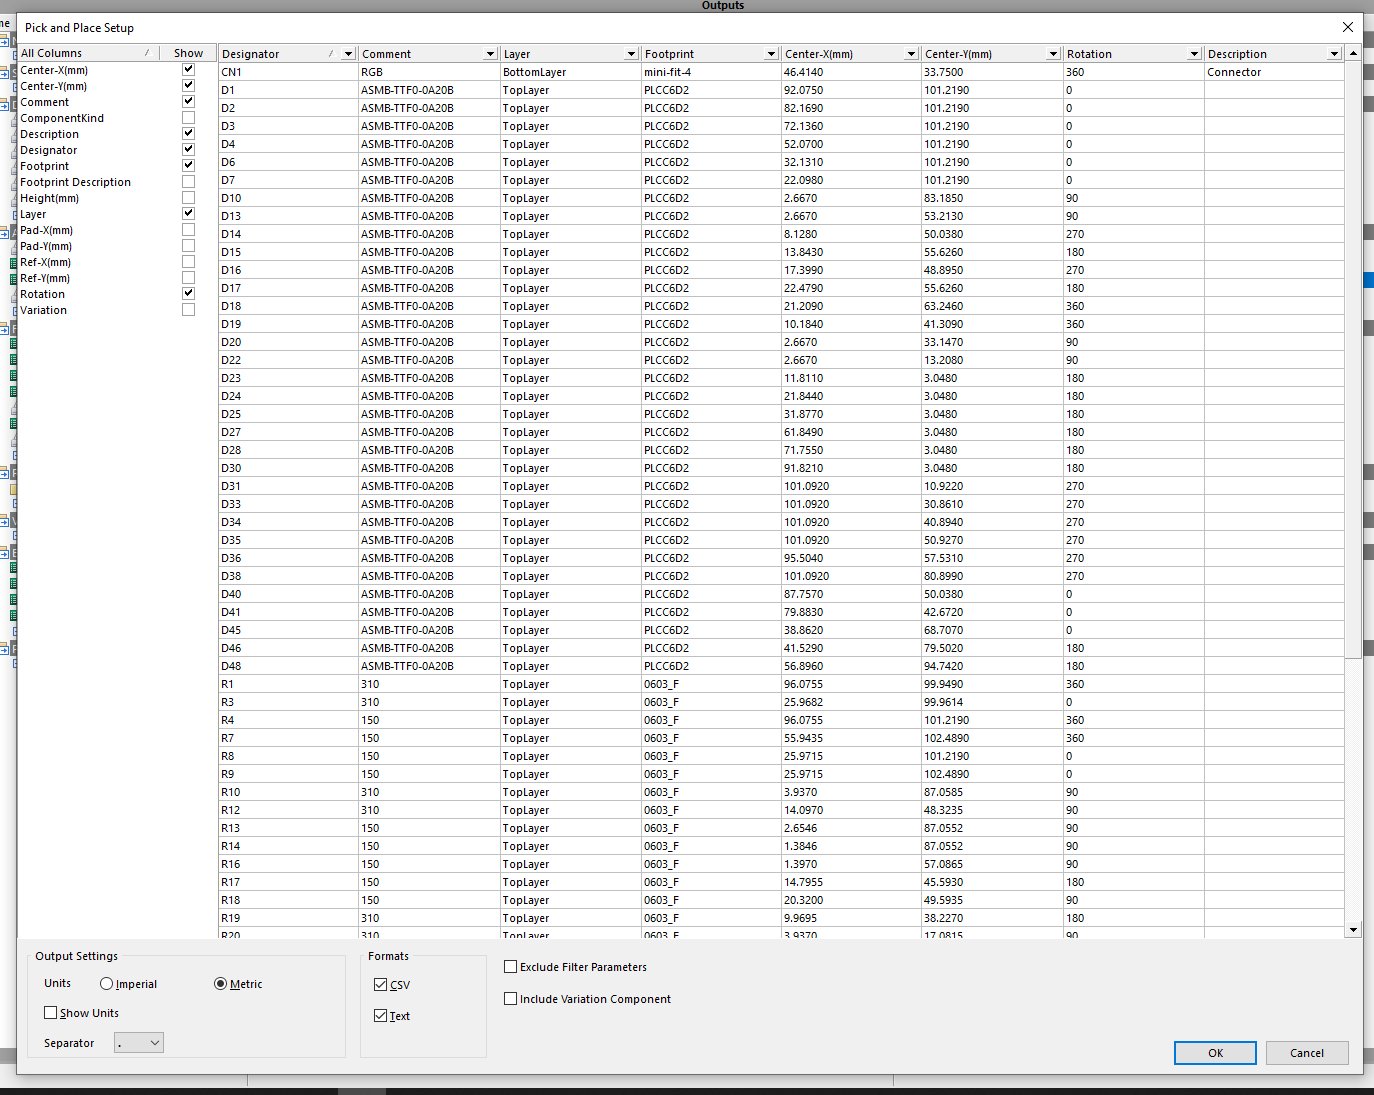Click Center-Y value 33.7500

coord(992,72)
